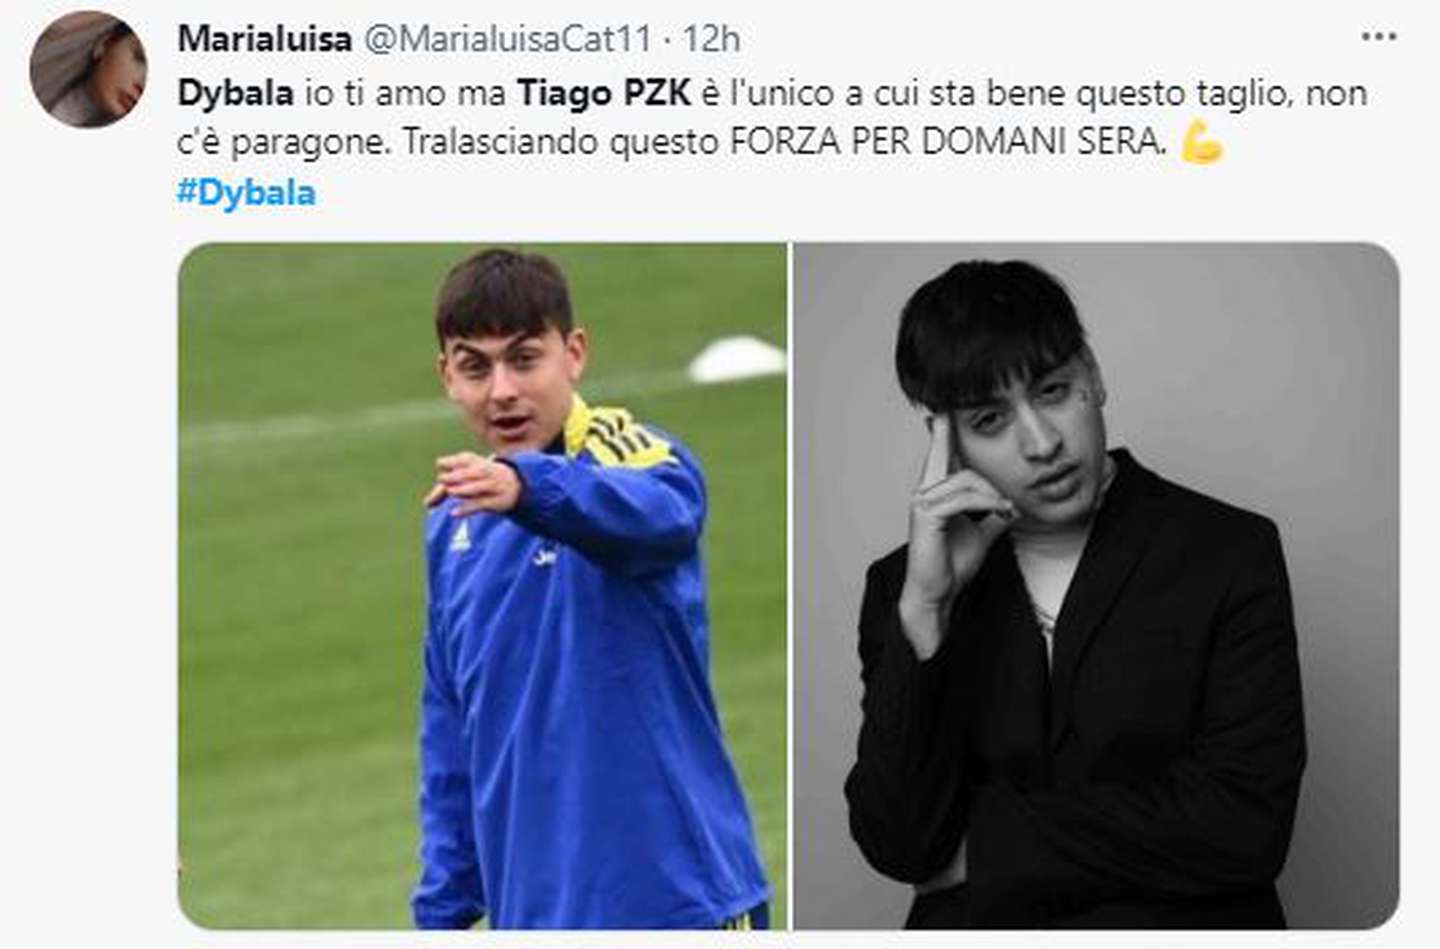This screenshot has width=1440, height=949.
Task: Click the @MarialuisaCat11 handle
Action: click(x=506, y=39)
